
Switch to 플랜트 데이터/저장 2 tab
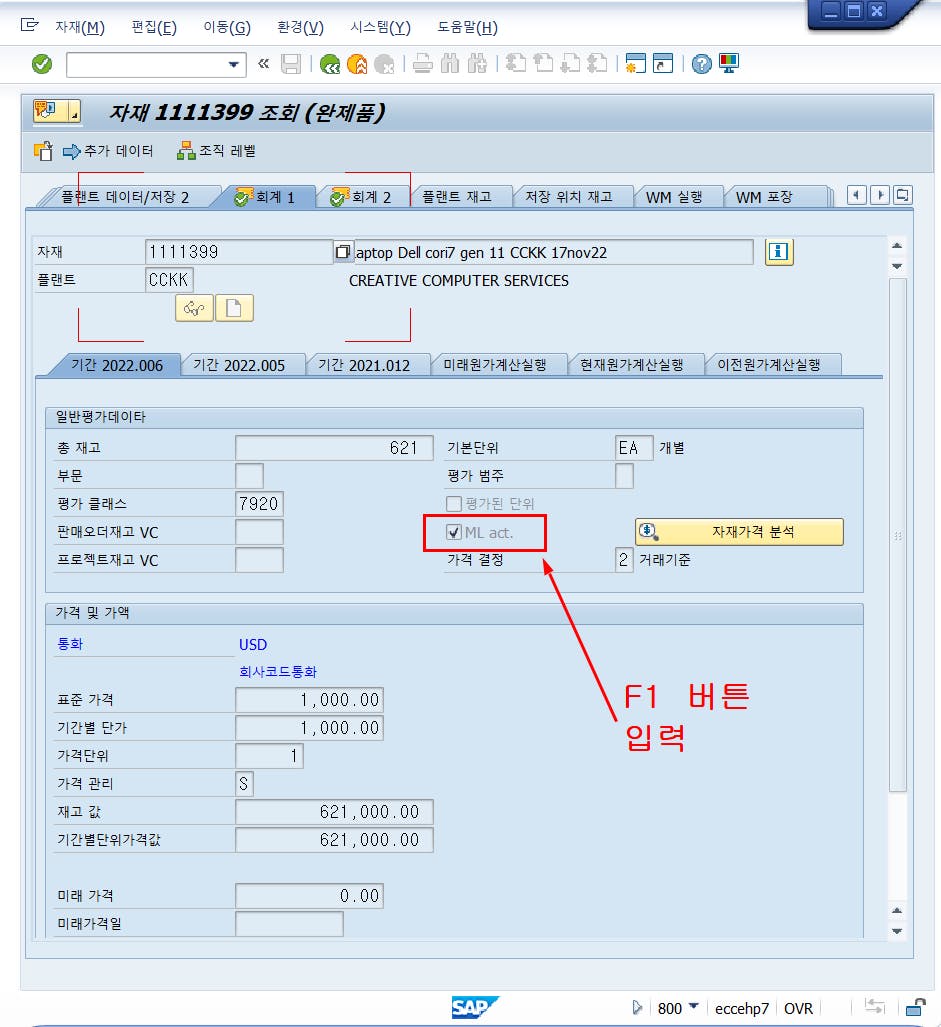point(125,197)
